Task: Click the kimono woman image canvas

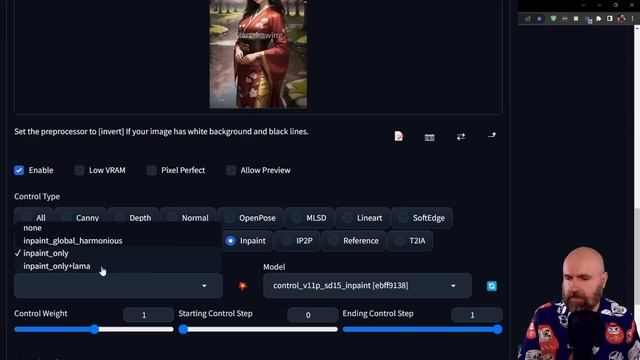Action: [258, 54]
